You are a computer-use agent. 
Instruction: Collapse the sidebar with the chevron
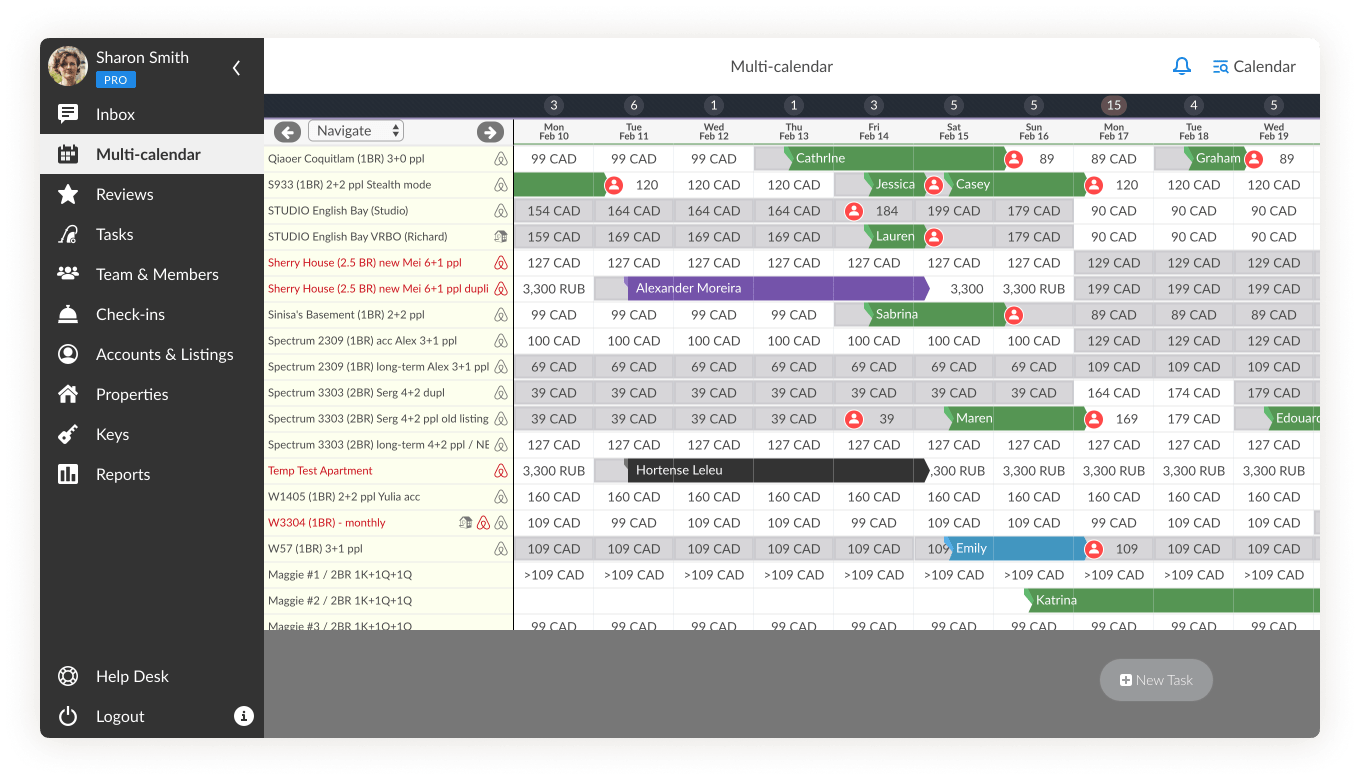tap(236, 68)
